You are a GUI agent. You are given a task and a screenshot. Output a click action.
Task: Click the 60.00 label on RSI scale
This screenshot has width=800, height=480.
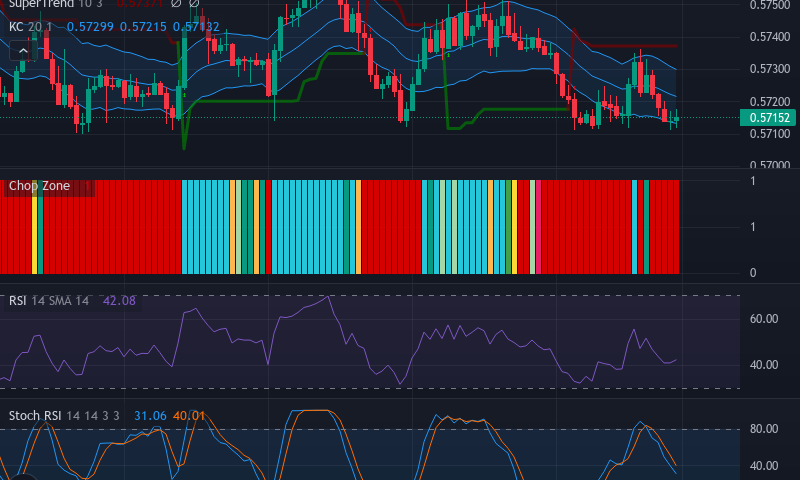coord(764,319)
